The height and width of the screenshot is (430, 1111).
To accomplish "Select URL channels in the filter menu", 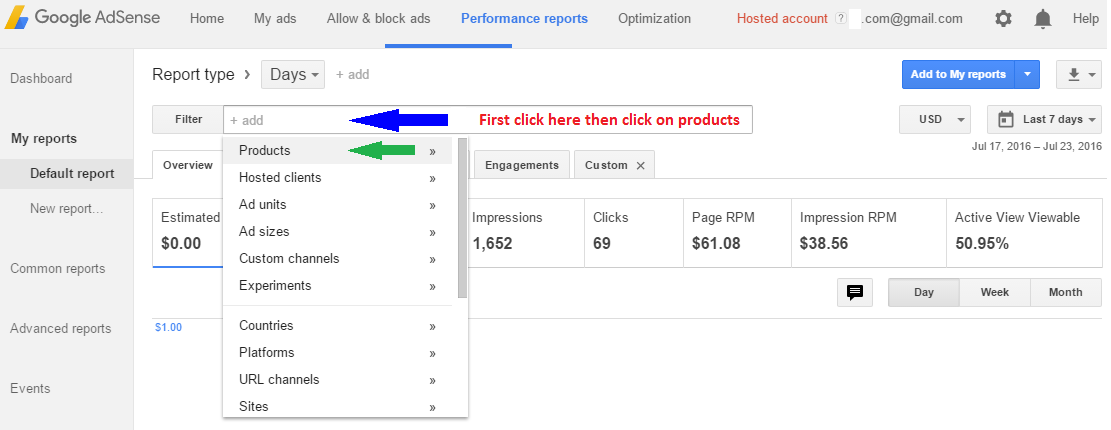I will (337, 379).
